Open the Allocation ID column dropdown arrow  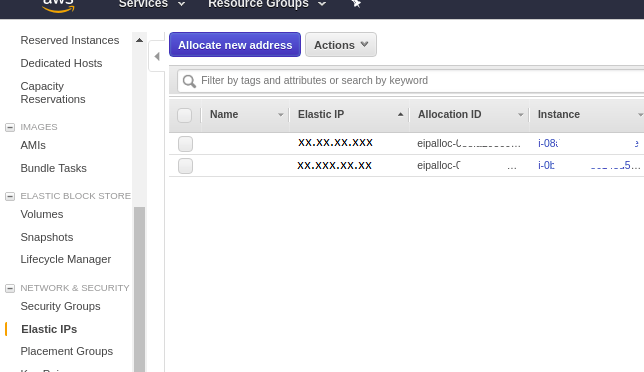point(521,115)
